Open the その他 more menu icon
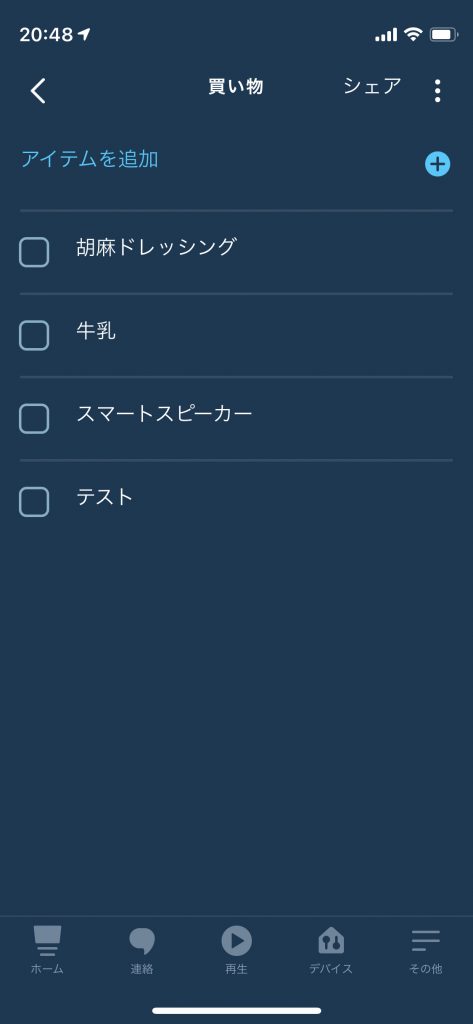 (x=426, y=940)
